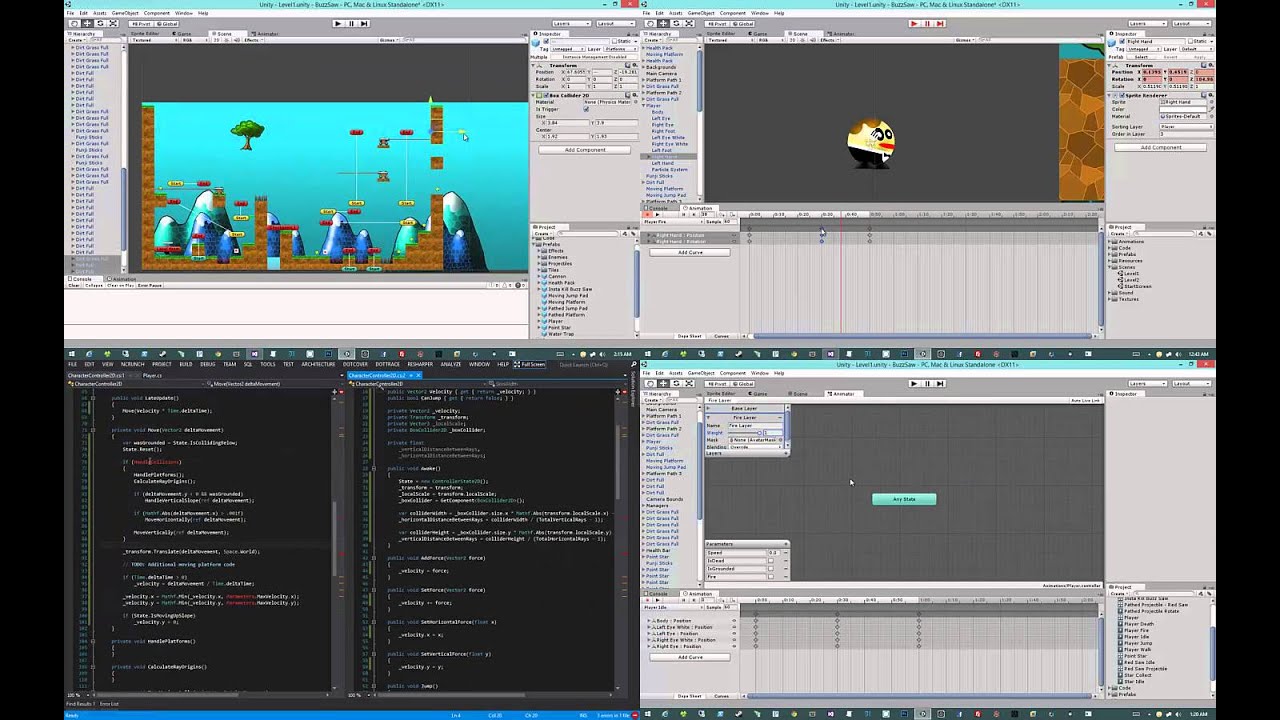Select Any State node in bottom-right Animator
This screenshot has height=720, width=1280.
pyautogui.click(x=904, y=499)
